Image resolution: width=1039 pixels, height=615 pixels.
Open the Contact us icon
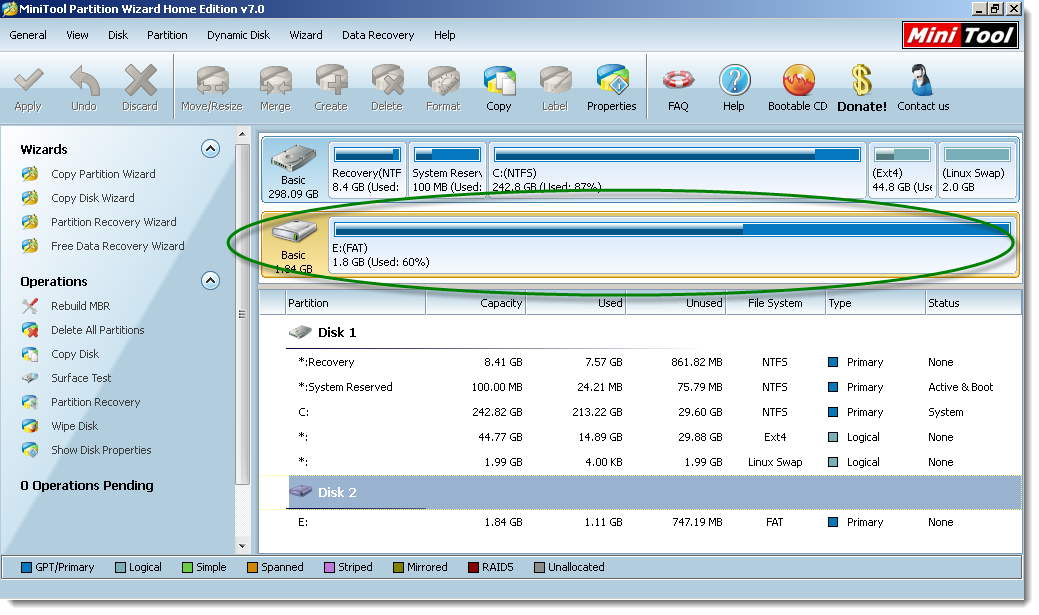tap(923, 89)
